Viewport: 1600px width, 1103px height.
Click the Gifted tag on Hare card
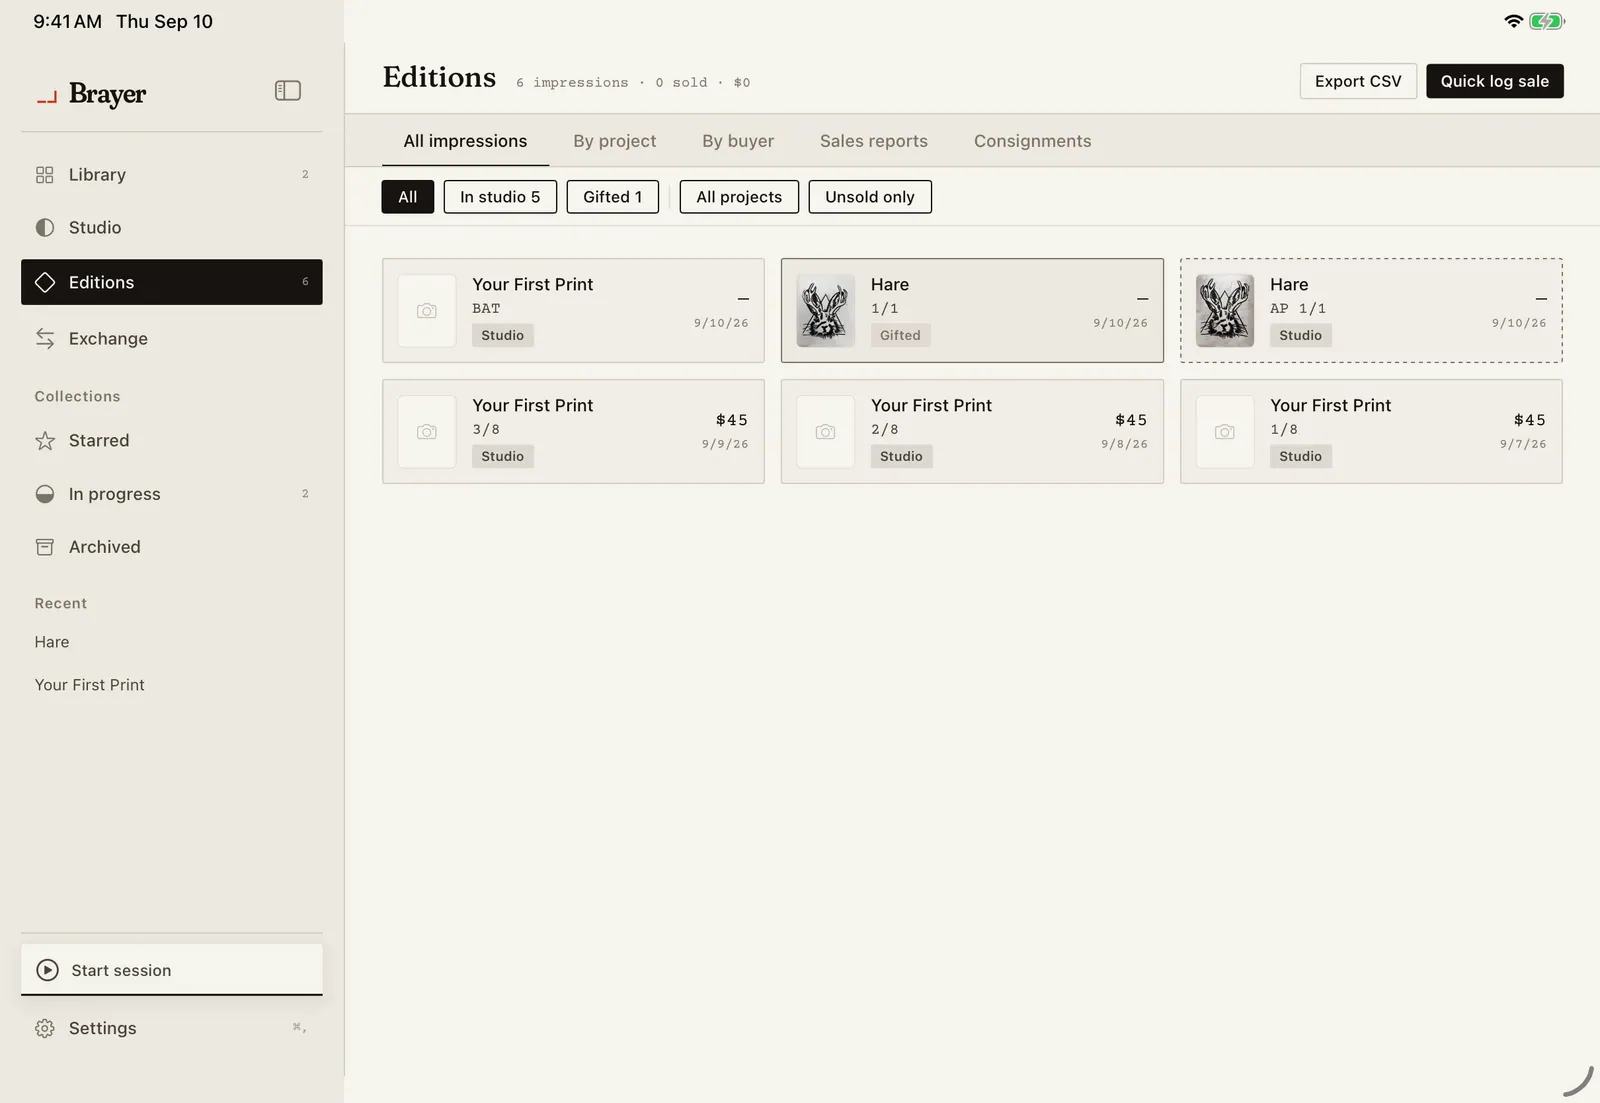tap(900, 336)
